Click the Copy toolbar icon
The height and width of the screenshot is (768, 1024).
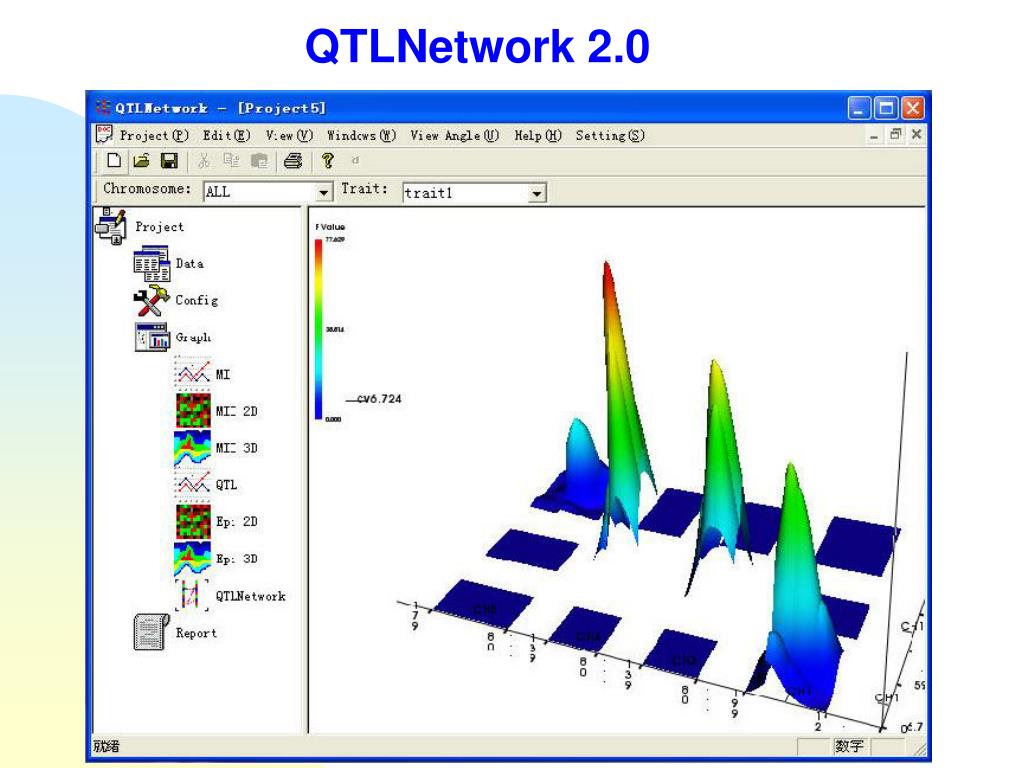pos(231,161)
